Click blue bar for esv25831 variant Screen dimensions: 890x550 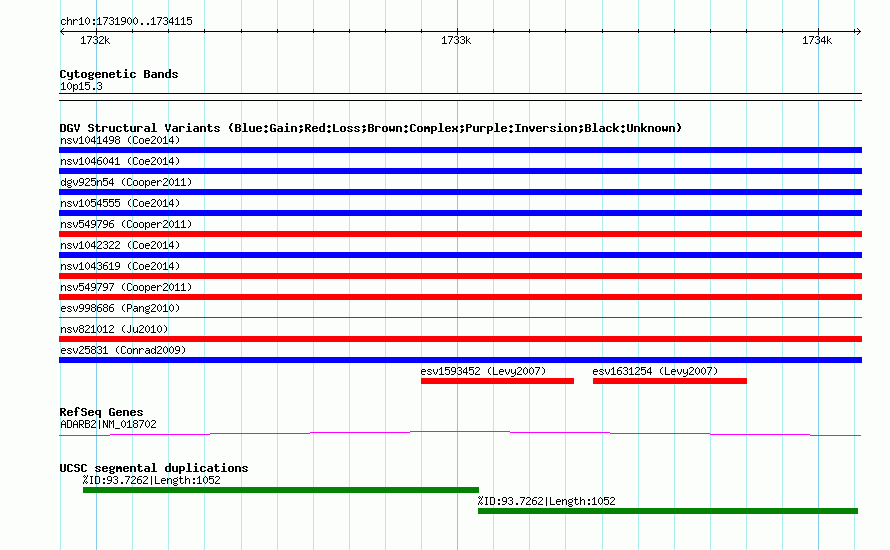tap(460, 360)
